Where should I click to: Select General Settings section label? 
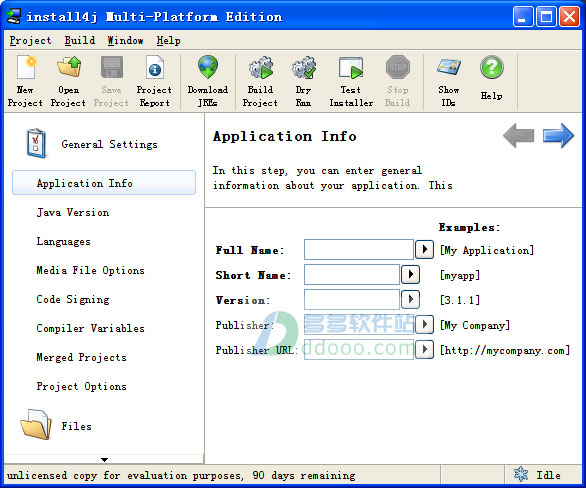point(110,144)
